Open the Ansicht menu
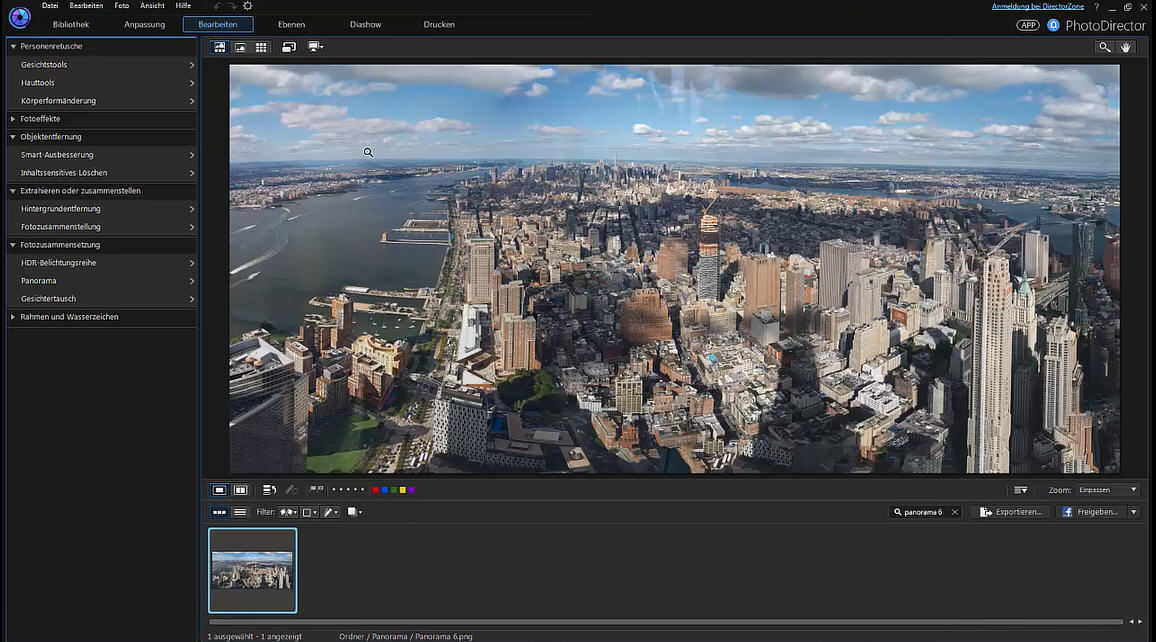This screenshot has width=1156, height=642. pos(152,6)
